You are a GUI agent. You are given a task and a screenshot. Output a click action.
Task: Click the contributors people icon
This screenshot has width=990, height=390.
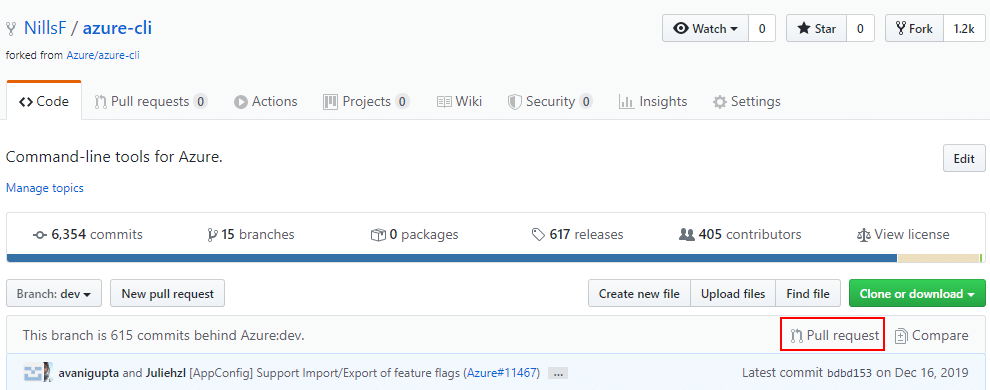(686, 235)
